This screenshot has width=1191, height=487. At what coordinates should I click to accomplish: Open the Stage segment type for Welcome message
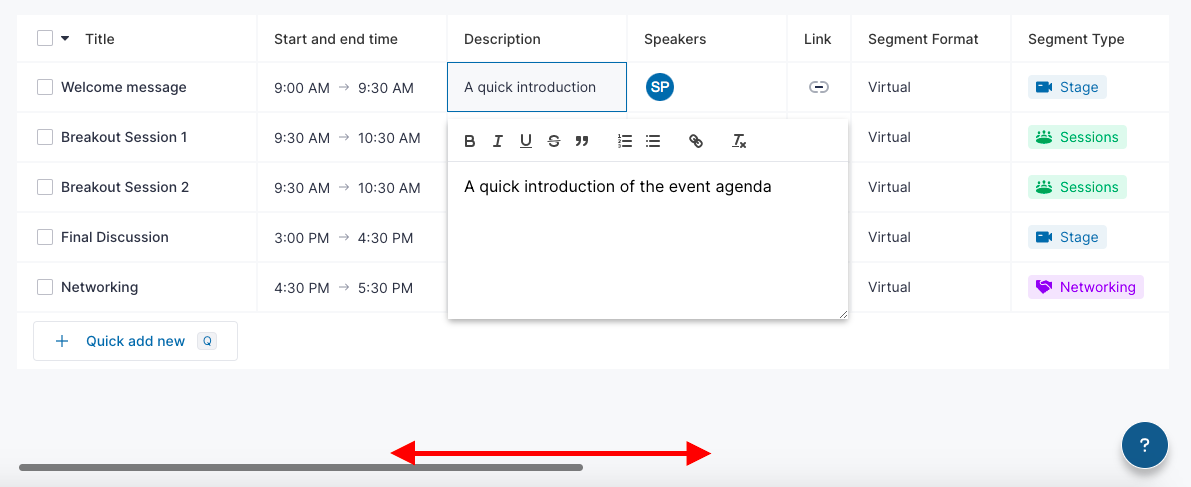tap(1067, 87)
